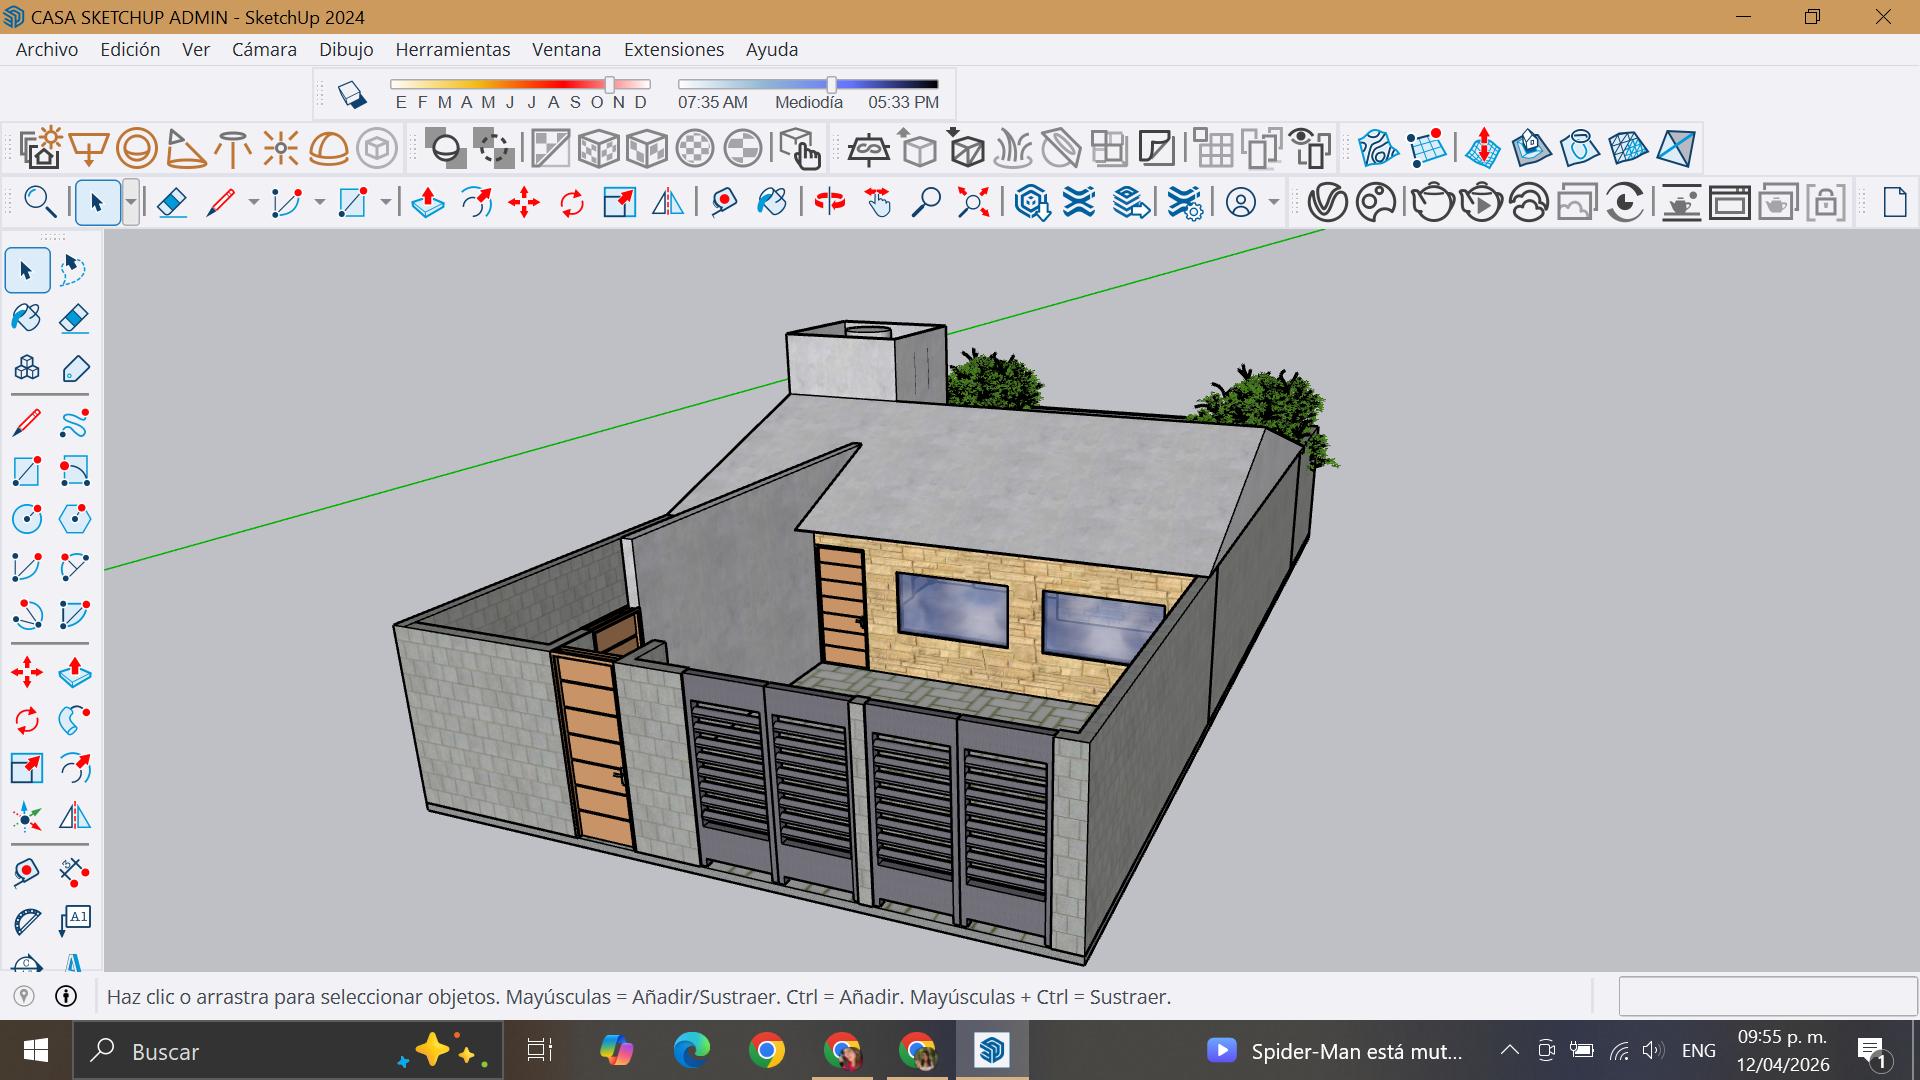
Task: Click the month shadow date slider handle
Action: click(x=610, y=85)
